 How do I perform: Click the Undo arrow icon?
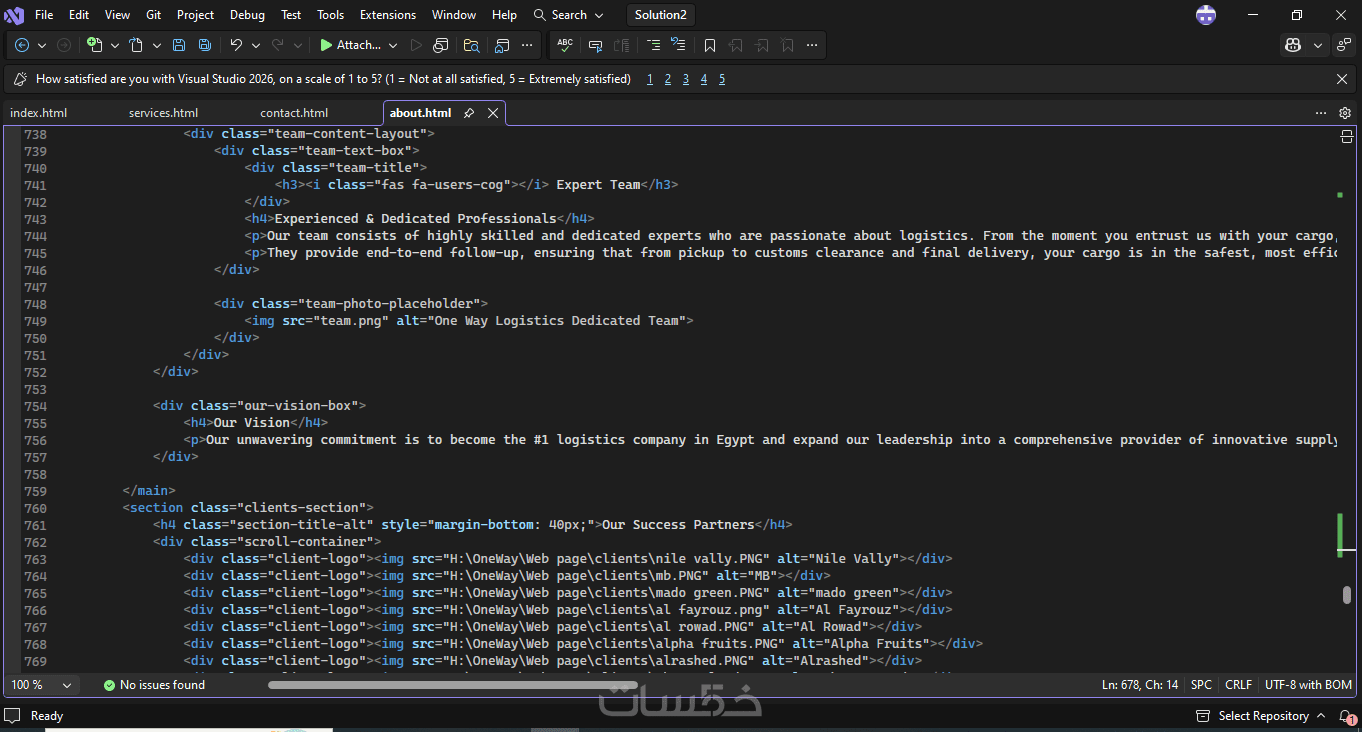click(236, 45)
